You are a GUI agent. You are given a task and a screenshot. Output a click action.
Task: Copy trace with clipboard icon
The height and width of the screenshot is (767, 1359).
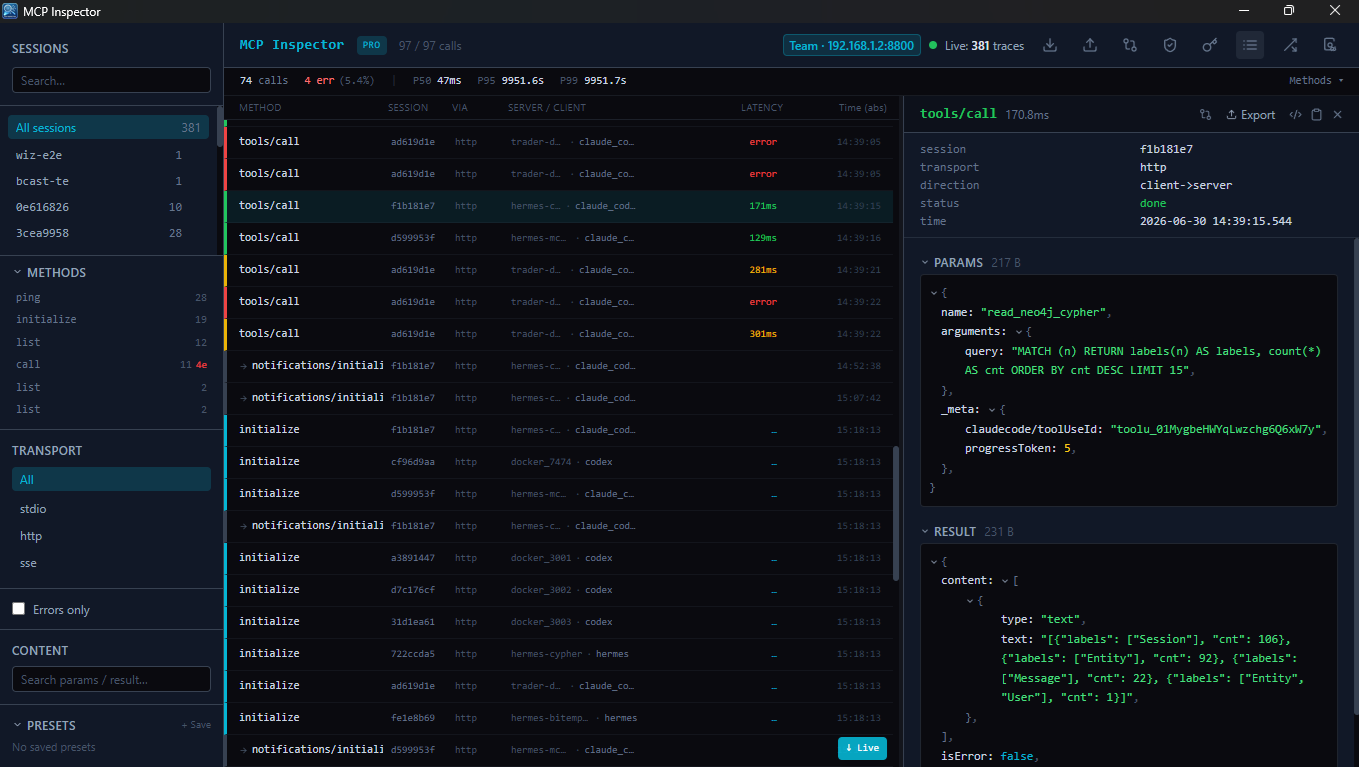point(1317,115)
